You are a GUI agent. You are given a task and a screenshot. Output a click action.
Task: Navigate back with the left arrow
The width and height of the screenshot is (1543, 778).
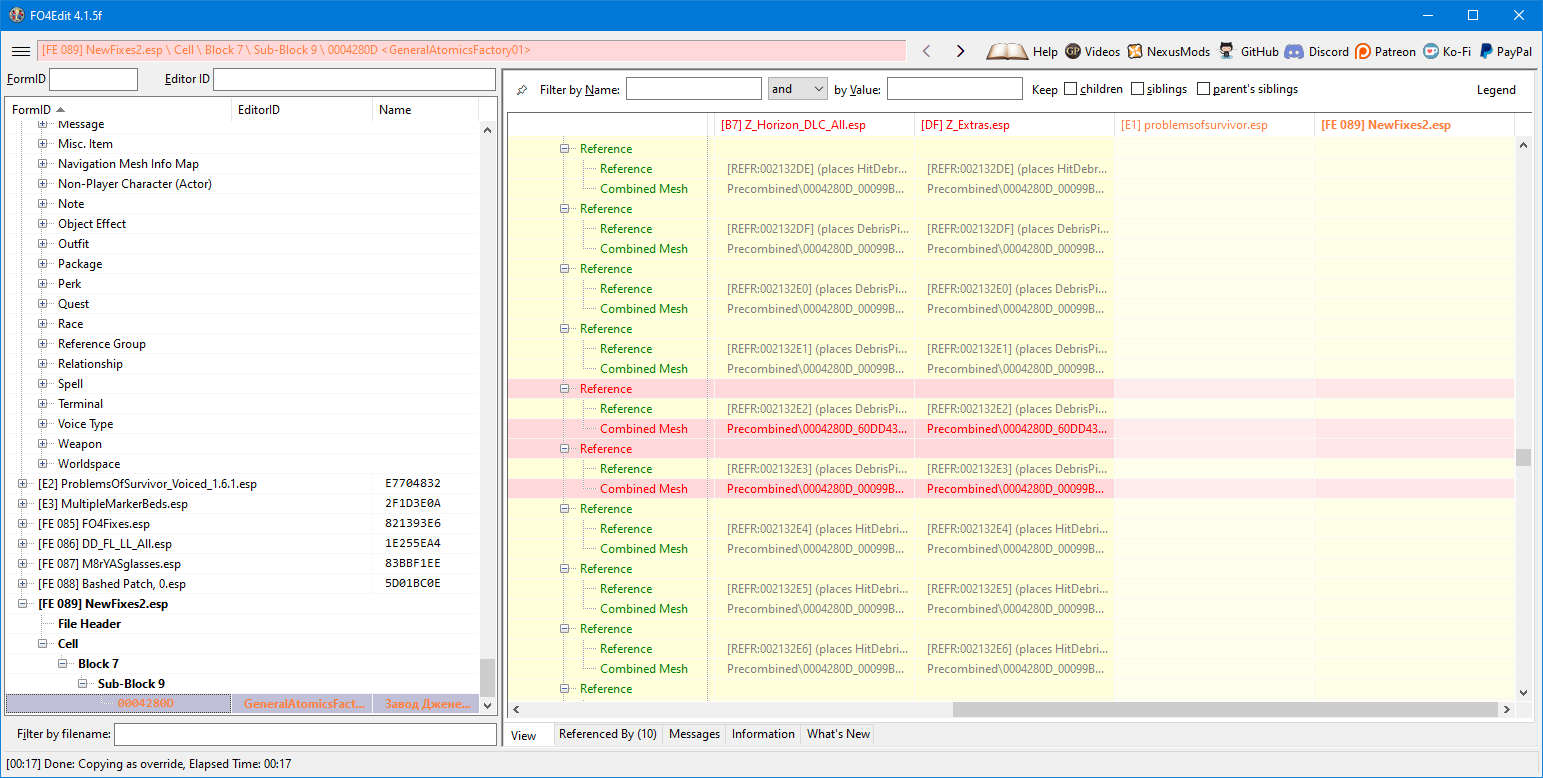927,51
